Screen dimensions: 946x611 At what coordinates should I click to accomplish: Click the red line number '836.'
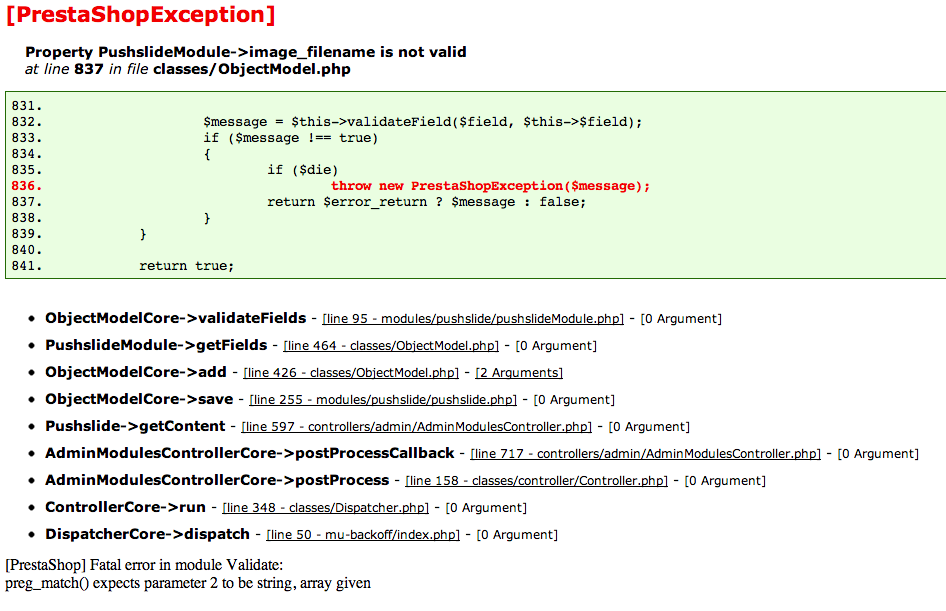coord(27,186)
